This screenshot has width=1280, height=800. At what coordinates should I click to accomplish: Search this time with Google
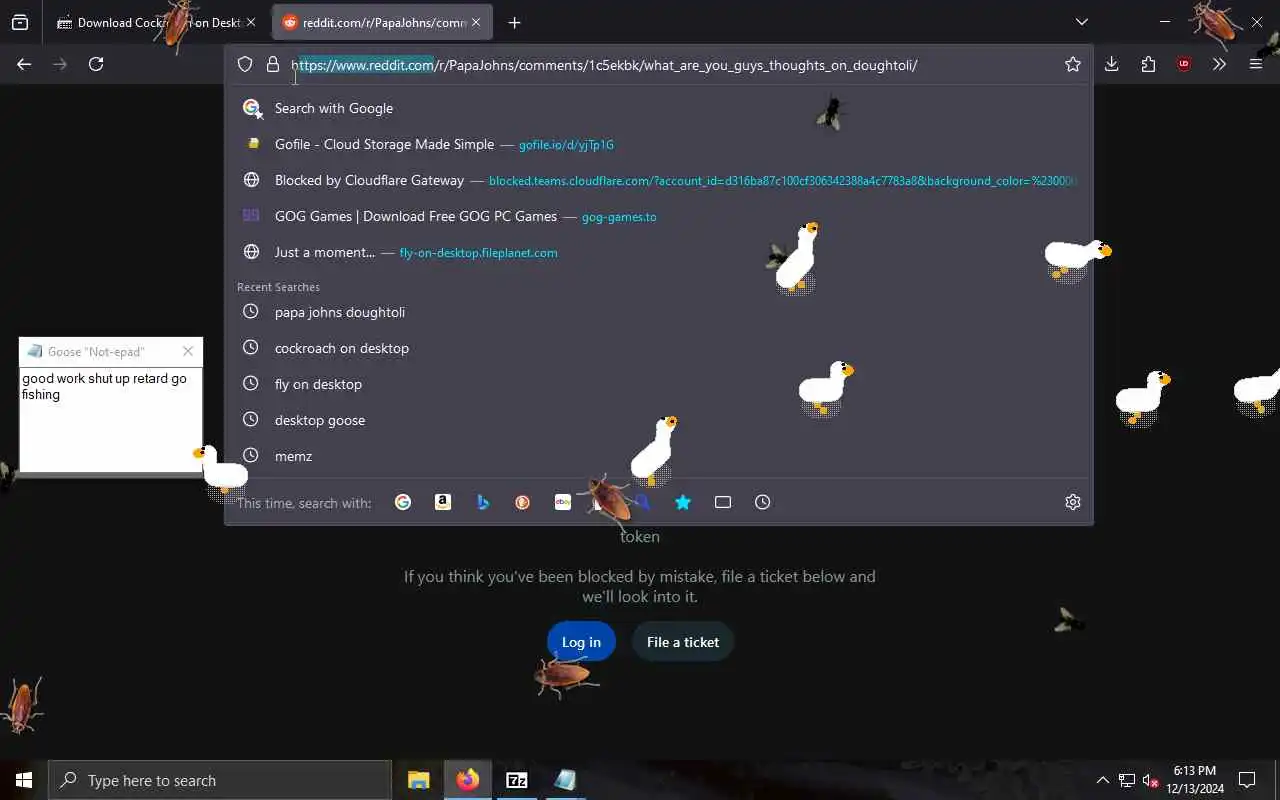point(403,502)
